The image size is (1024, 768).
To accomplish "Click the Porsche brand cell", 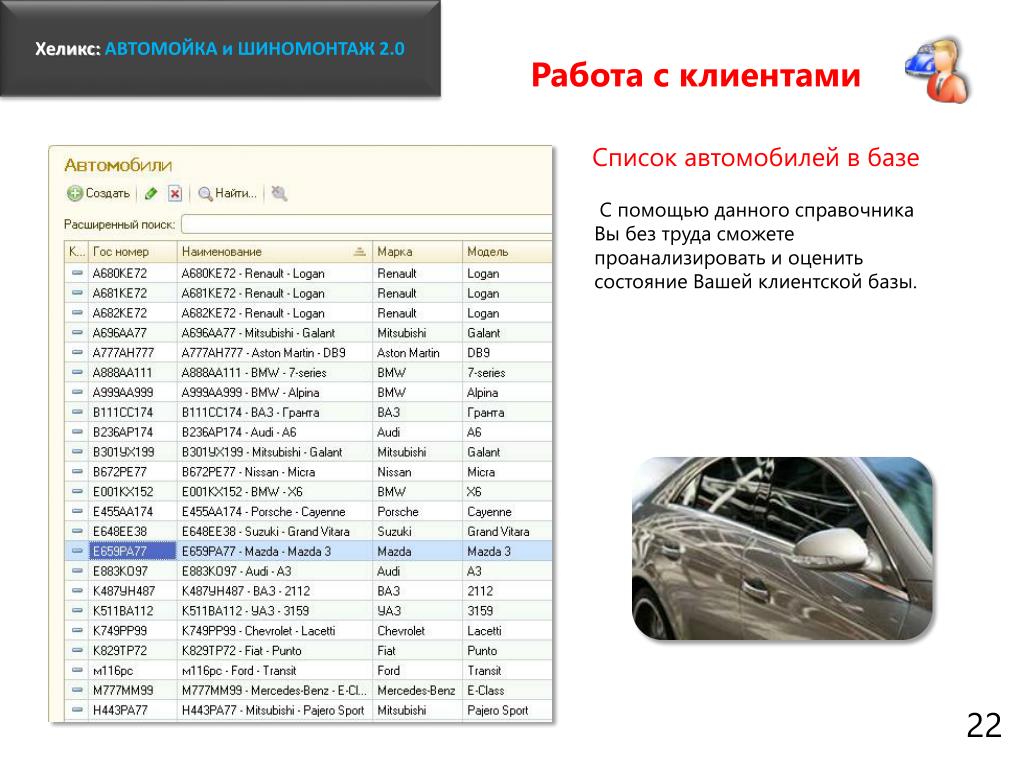I will [417, 511].
